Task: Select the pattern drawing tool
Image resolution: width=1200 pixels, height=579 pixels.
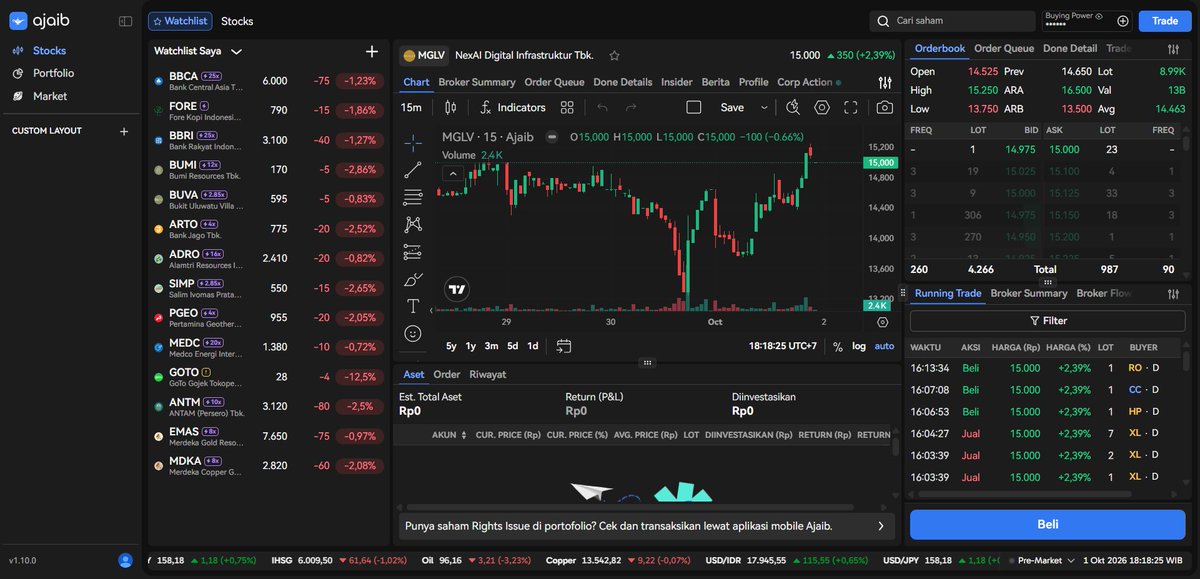Action: coord(413,225)
